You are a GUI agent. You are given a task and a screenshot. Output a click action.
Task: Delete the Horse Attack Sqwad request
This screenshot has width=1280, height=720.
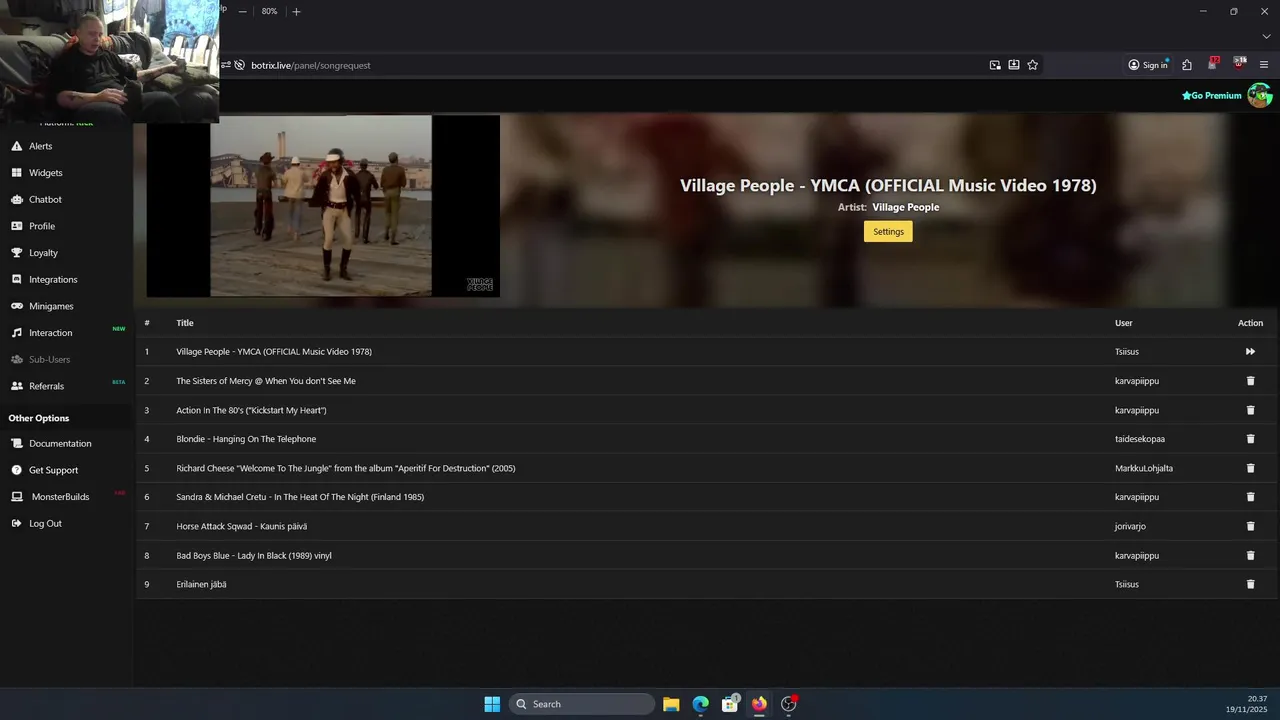point(1250,526)
